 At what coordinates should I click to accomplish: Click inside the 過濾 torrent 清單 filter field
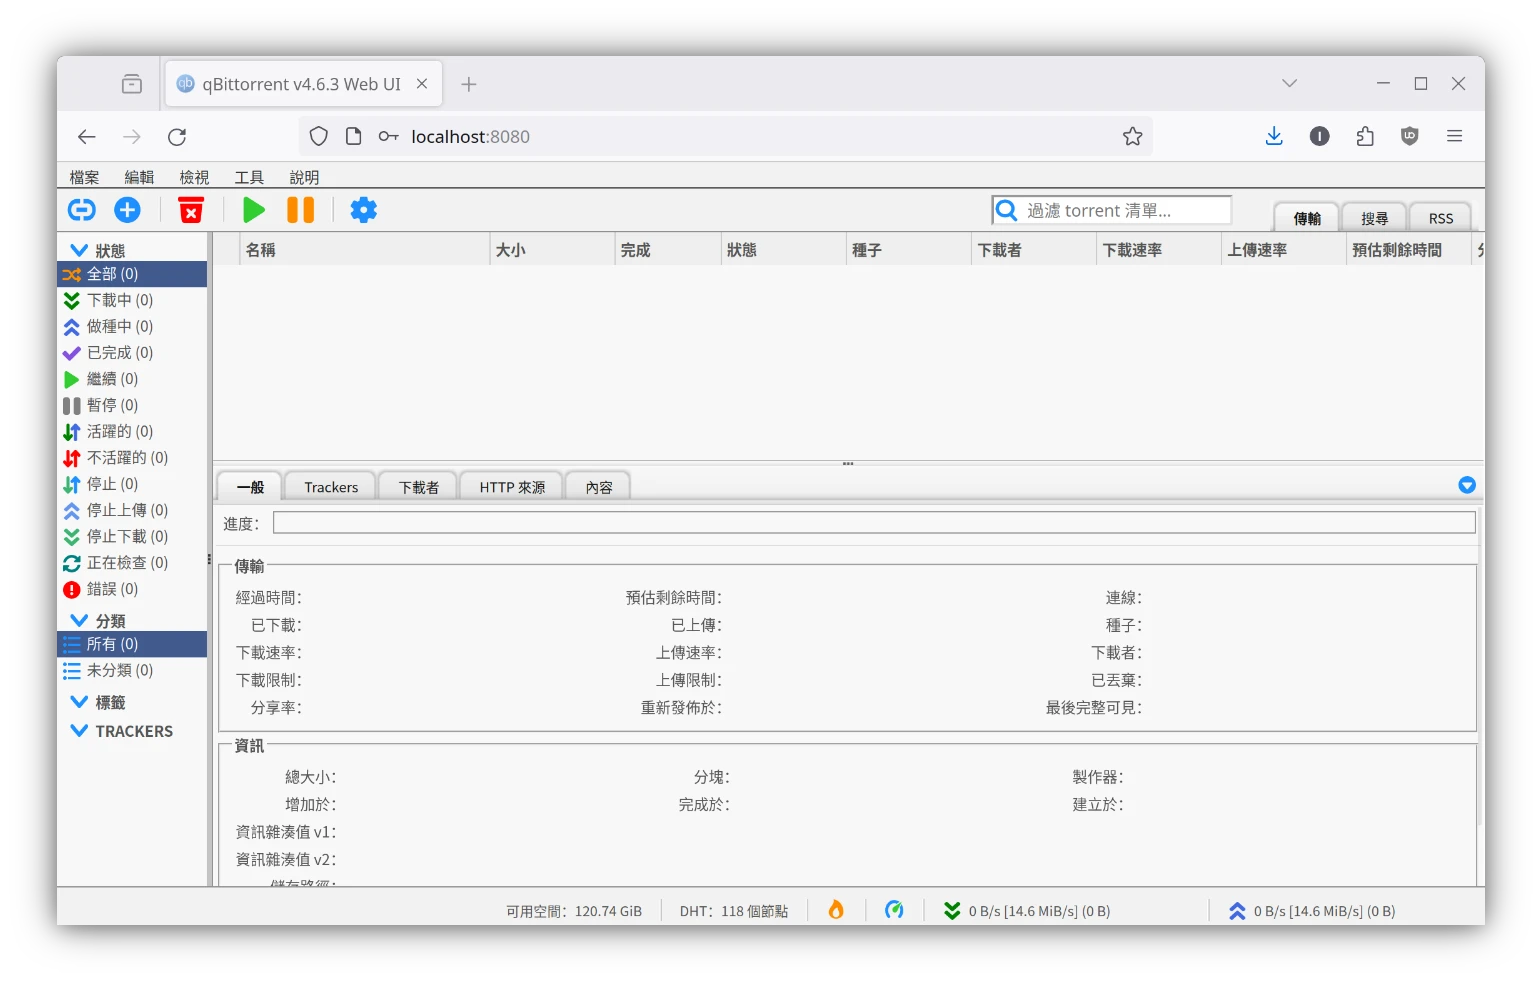tap(1120, 211)
